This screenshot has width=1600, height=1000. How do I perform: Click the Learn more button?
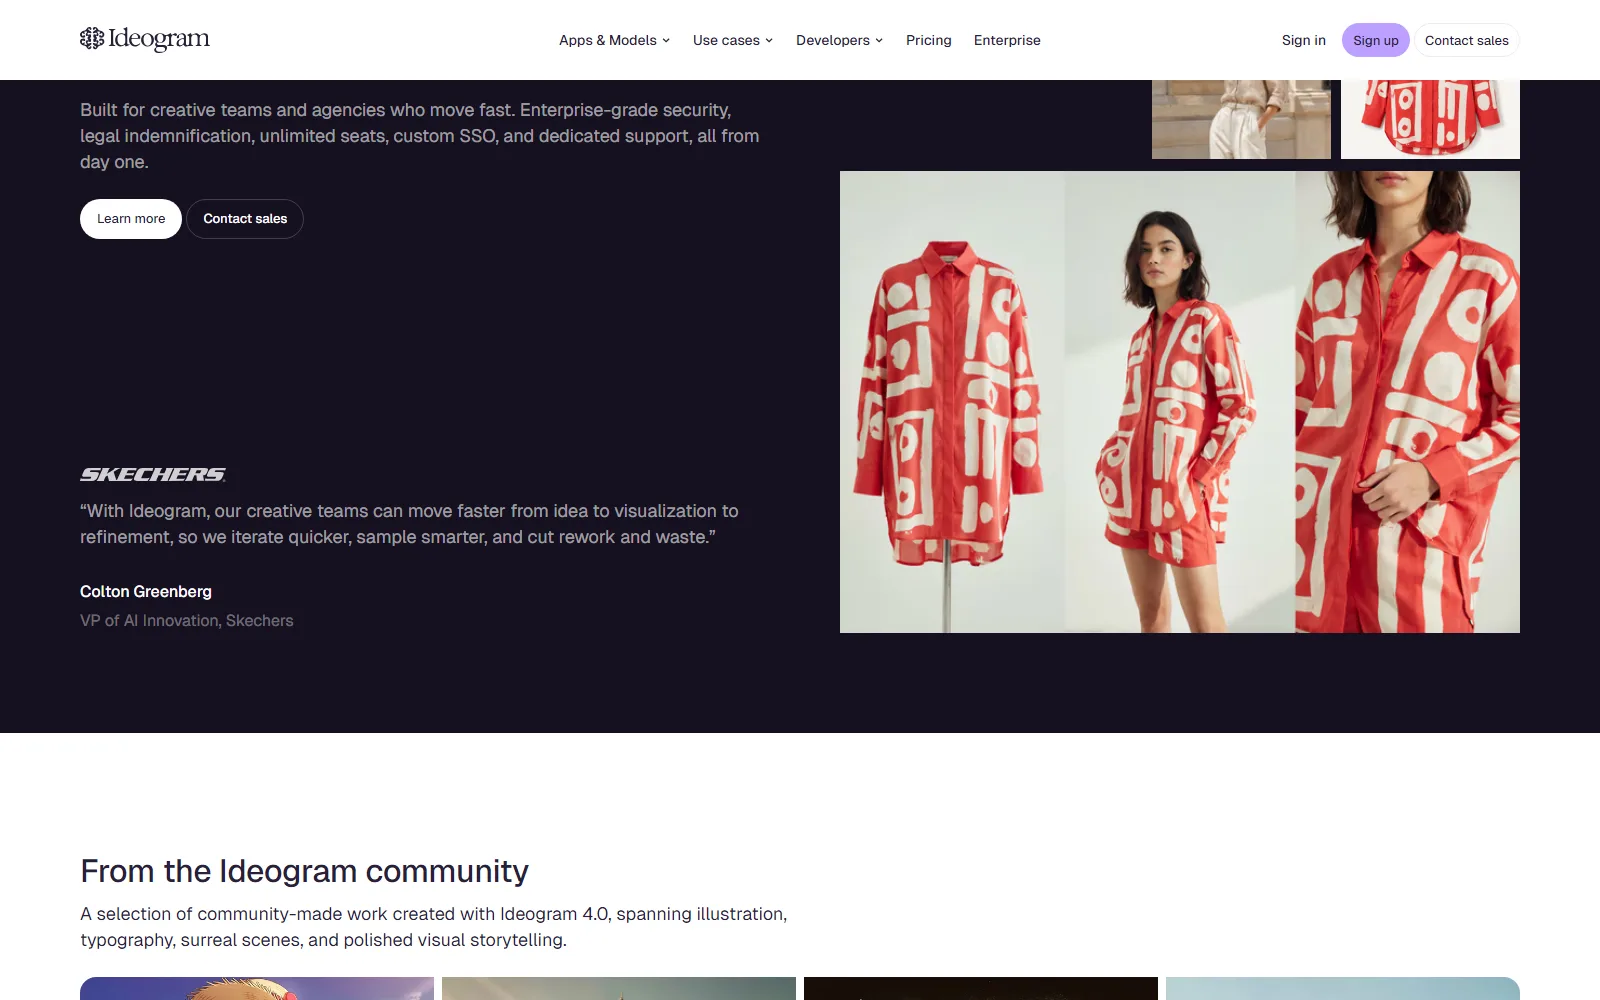(131, 219)
